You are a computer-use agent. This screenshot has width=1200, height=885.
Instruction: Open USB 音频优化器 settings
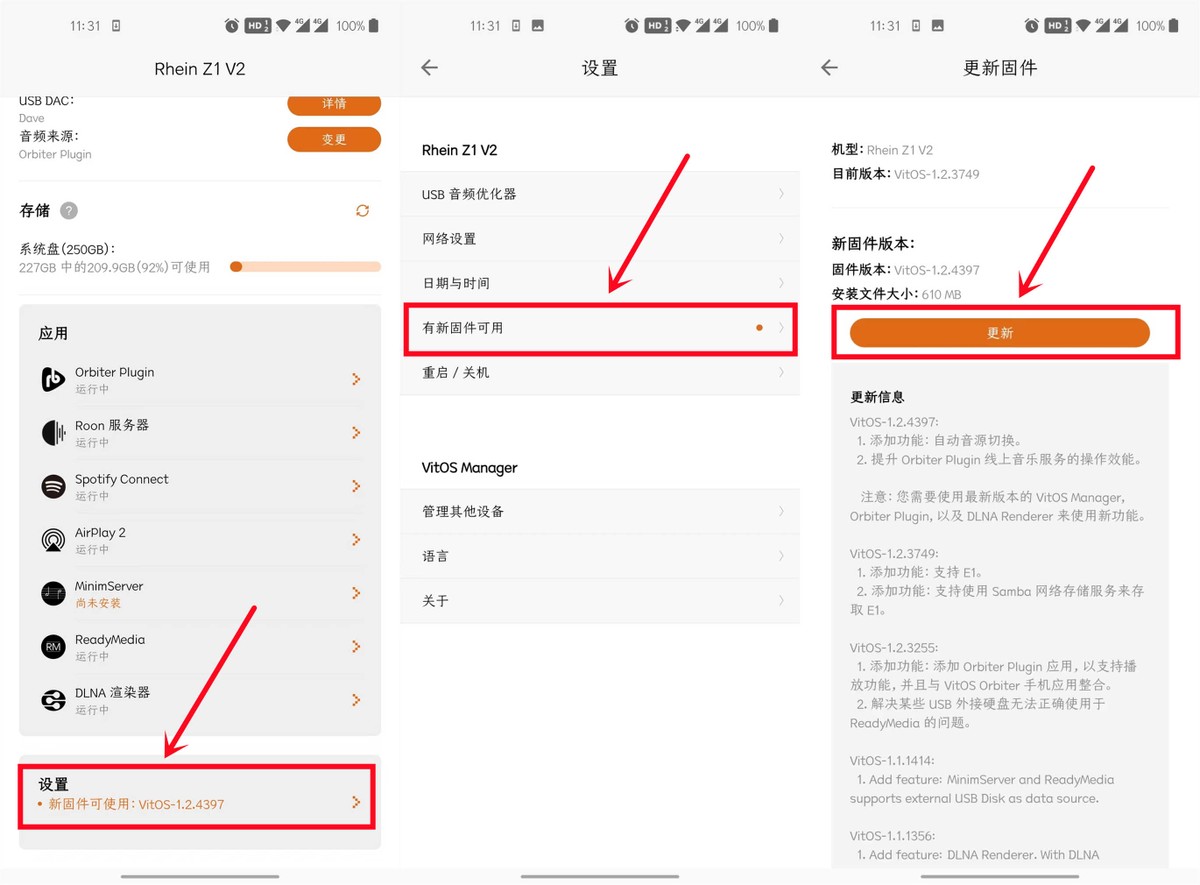[x=600, y=194]
